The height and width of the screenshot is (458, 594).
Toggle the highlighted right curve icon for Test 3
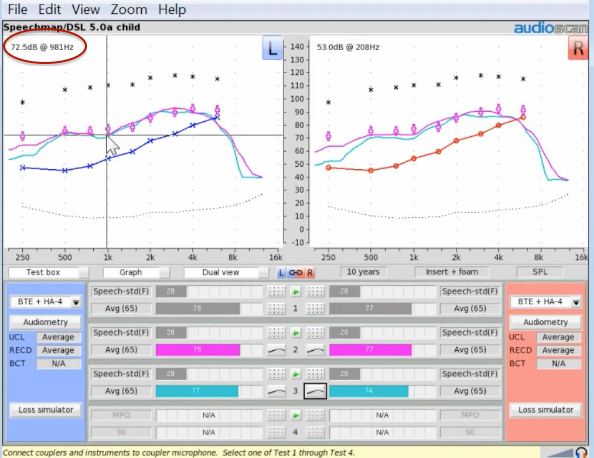click(315, 391)
